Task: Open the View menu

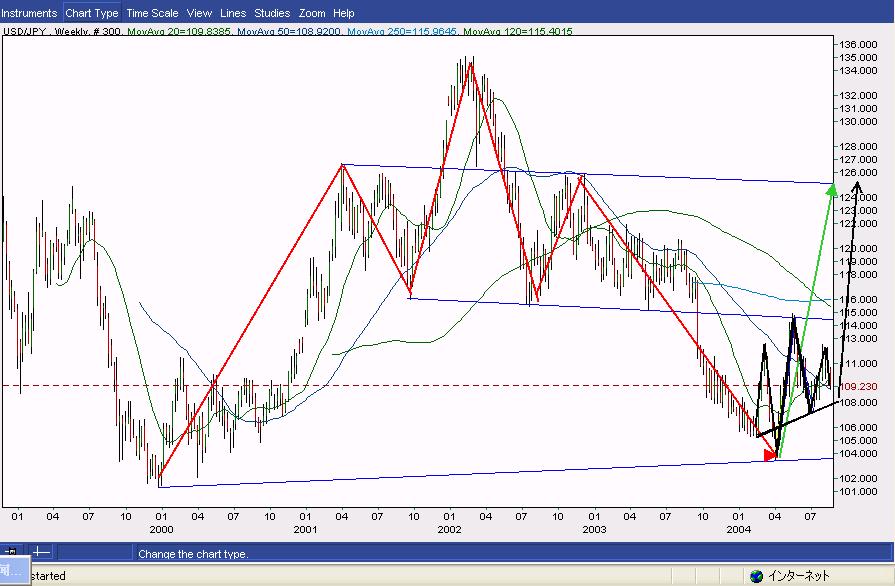Action: click(x=199, y=13)
